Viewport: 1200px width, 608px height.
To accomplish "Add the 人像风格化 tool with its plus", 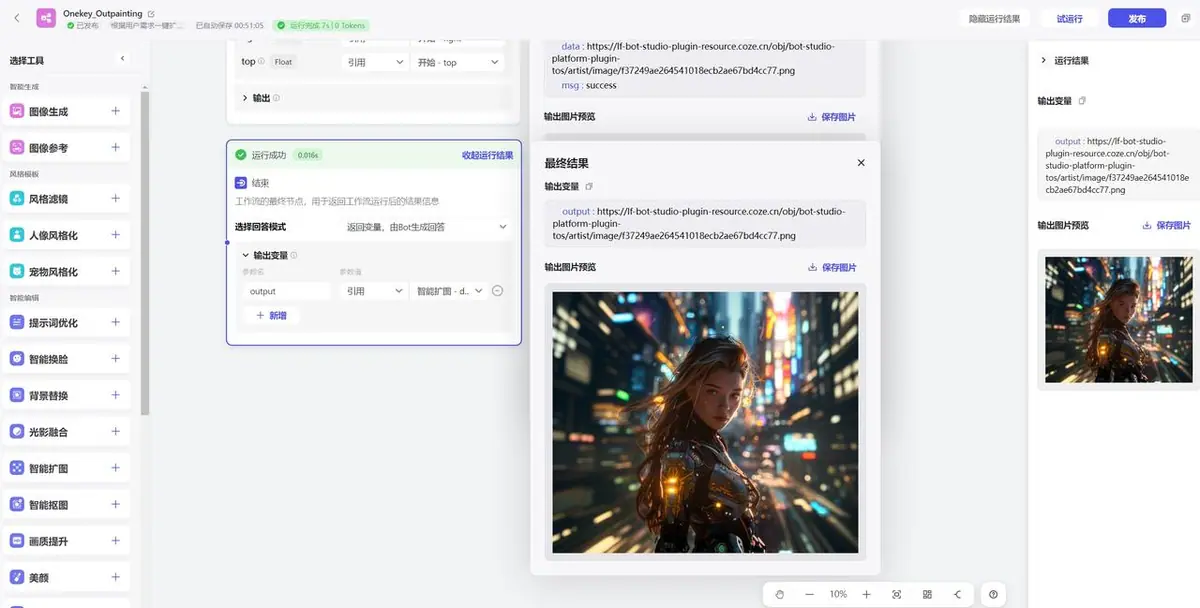I will click(x=115, y=234).
